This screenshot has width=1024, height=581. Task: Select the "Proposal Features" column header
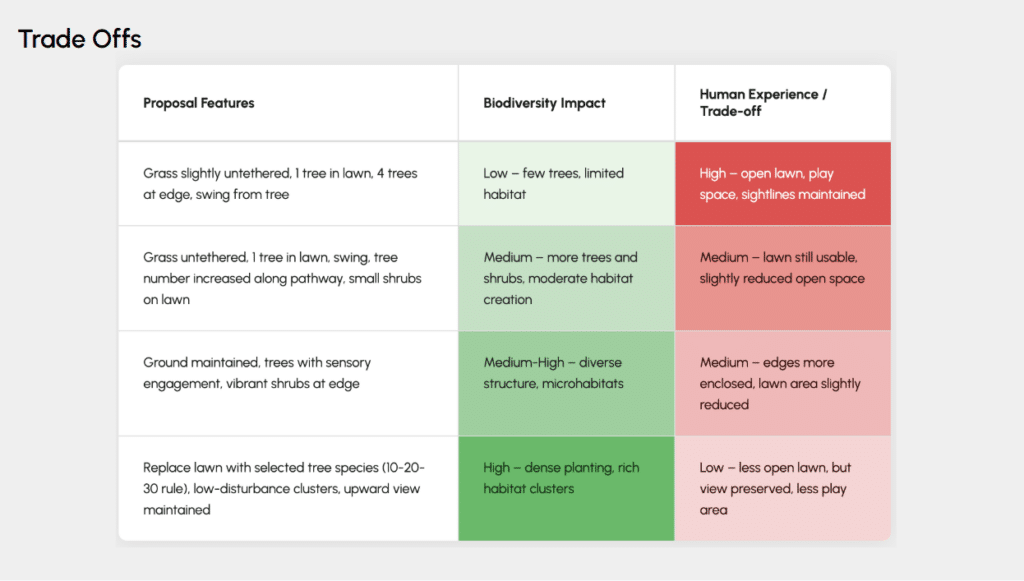tap(199, 103)
